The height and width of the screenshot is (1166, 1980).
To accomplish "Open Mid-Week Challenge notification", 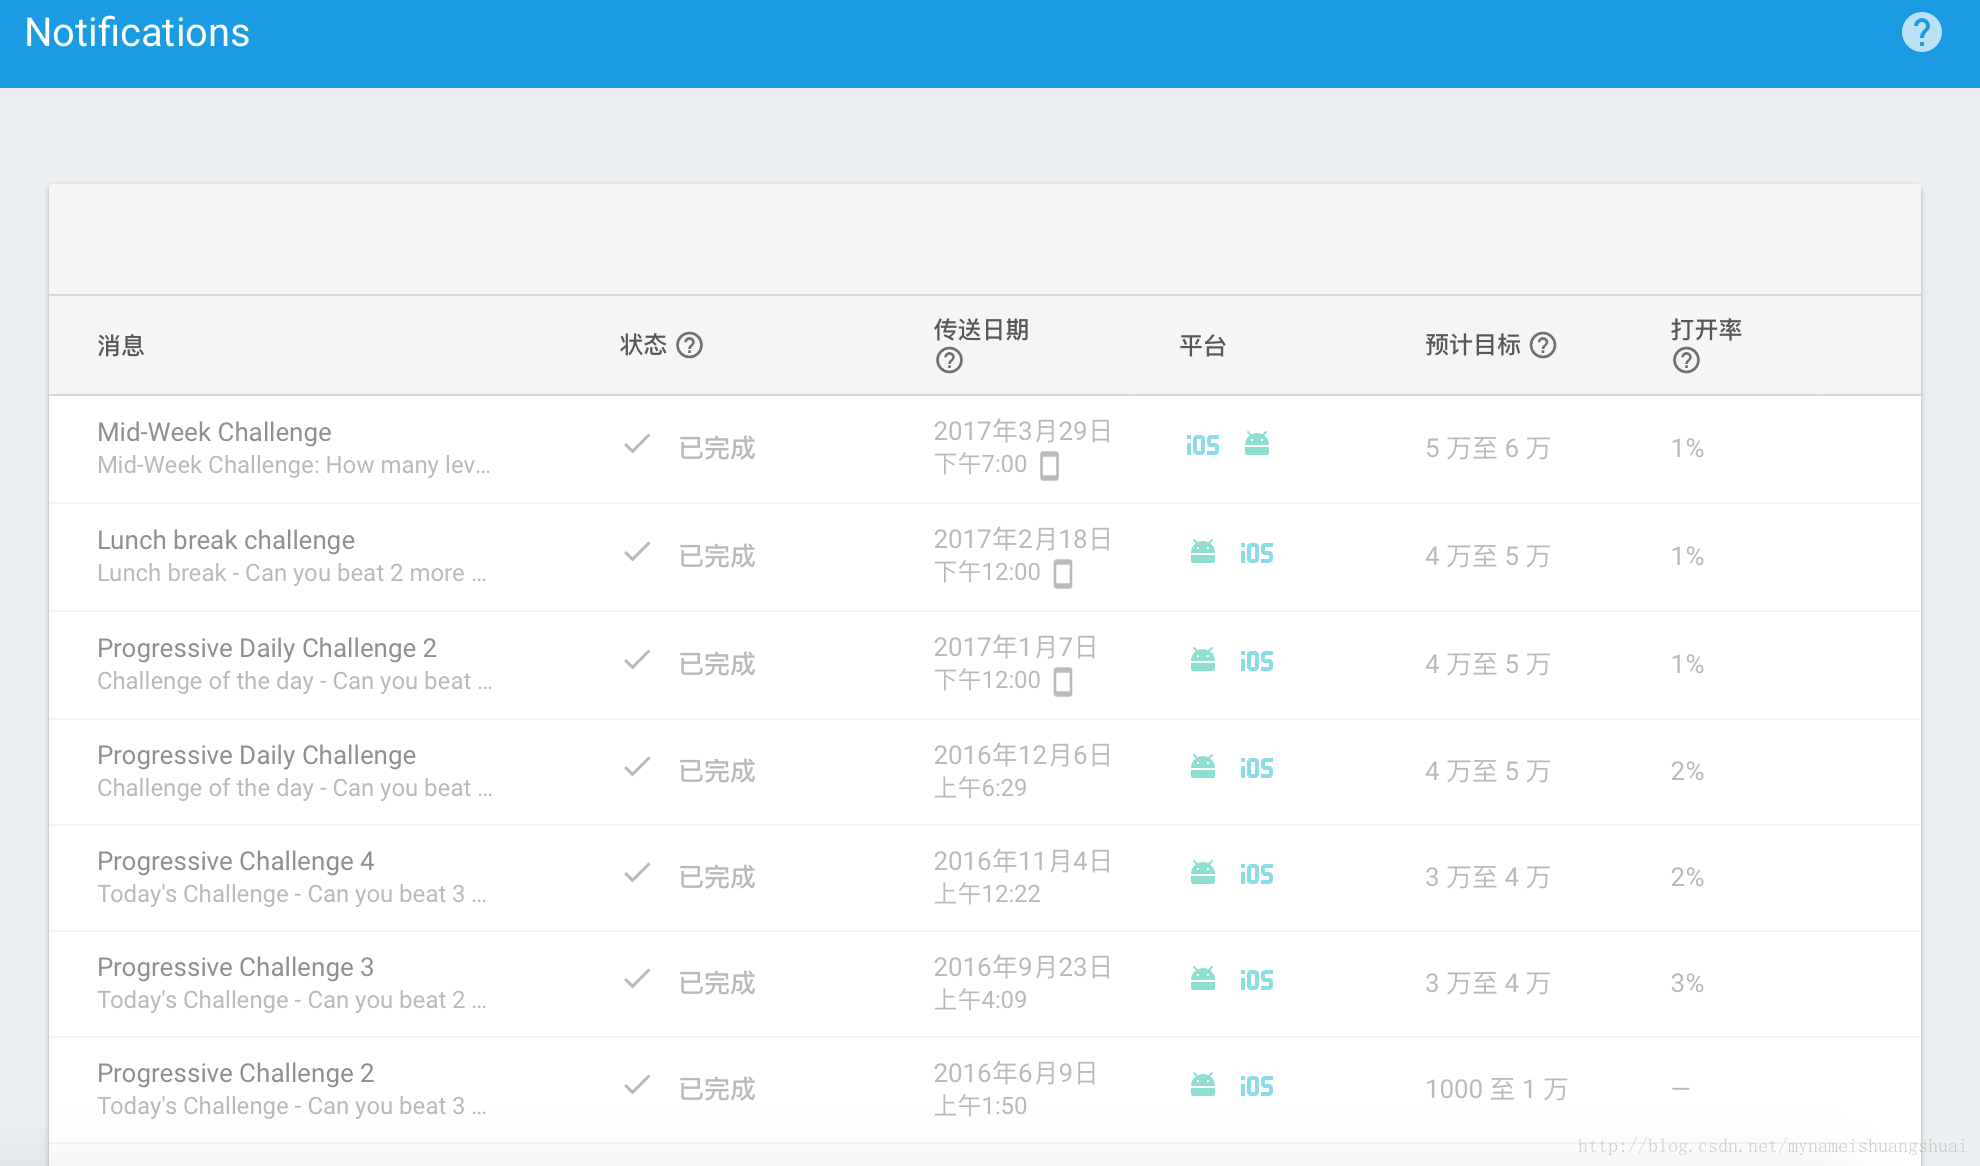I will (x=214, y=432).
